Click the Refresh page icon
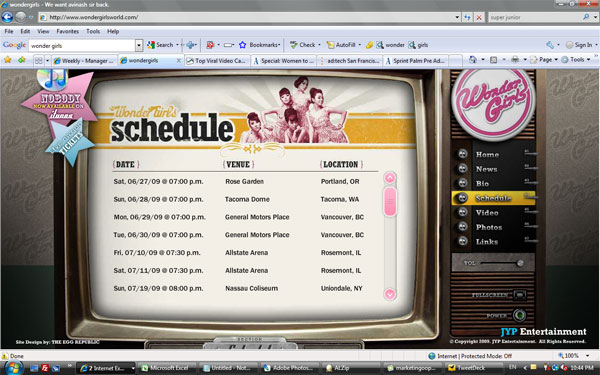 467,17
